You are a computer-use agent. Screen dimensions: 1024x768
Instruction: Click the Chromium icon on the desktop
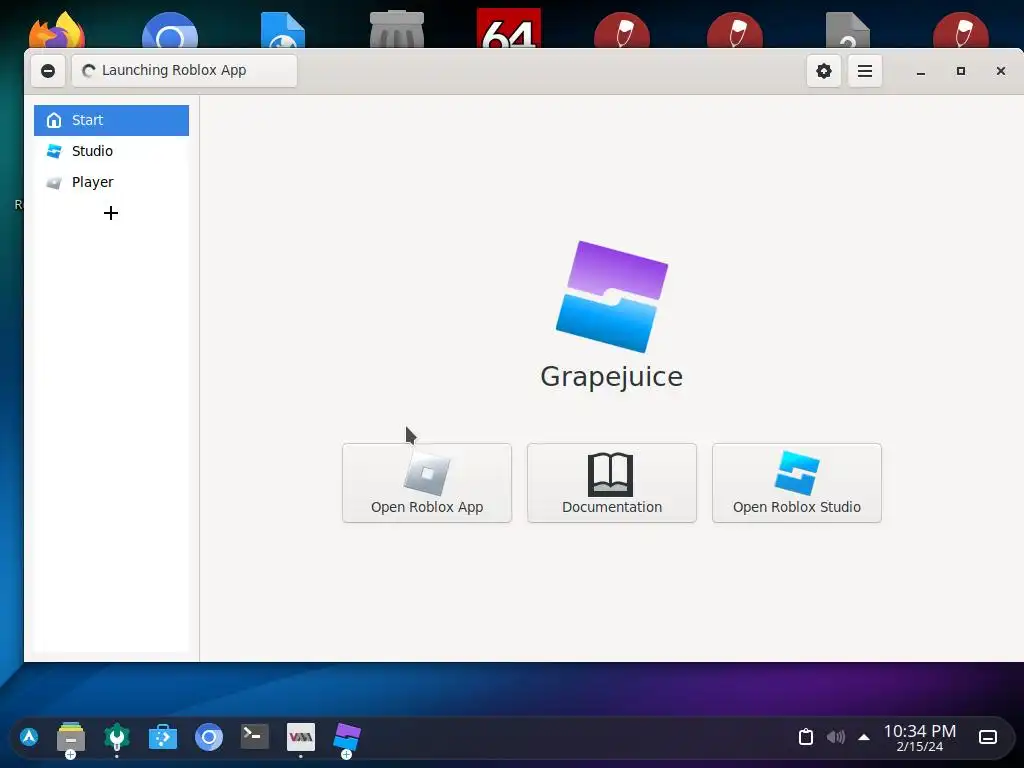(170, 30)
